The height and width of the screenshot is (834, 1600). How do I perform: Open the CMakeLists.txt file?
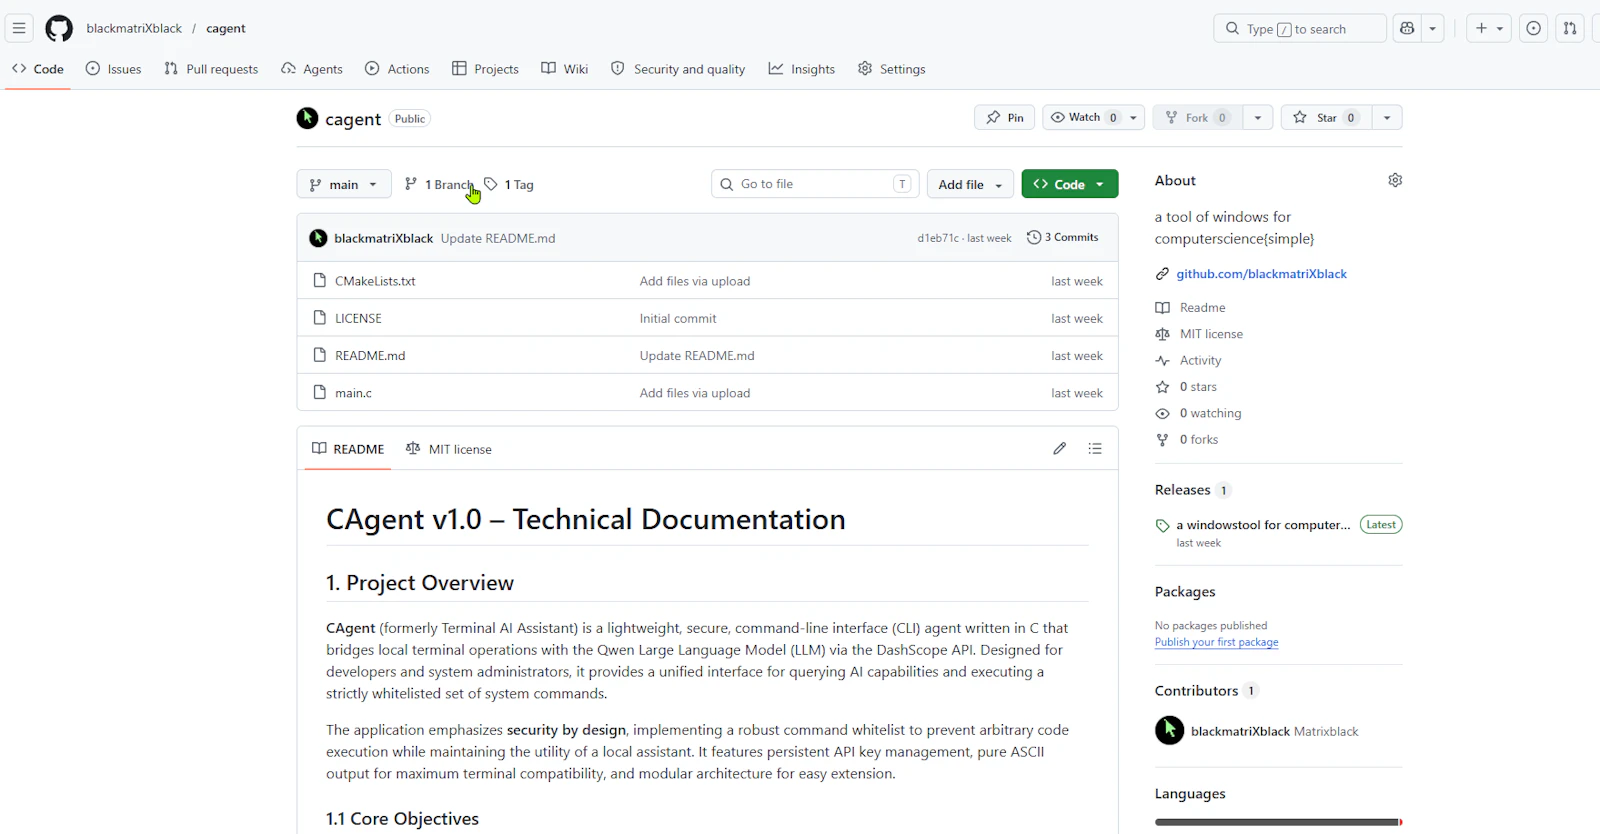pos(375,281)
